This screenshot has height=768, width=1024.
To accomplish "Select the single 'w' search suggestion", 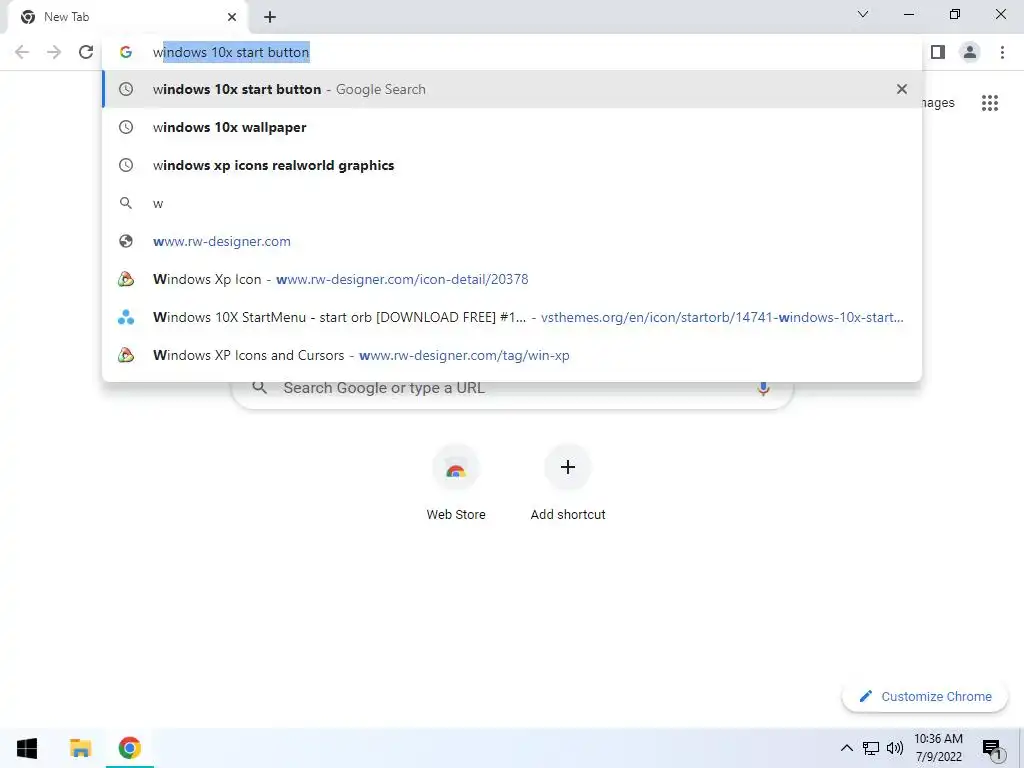I will [512, 203].
